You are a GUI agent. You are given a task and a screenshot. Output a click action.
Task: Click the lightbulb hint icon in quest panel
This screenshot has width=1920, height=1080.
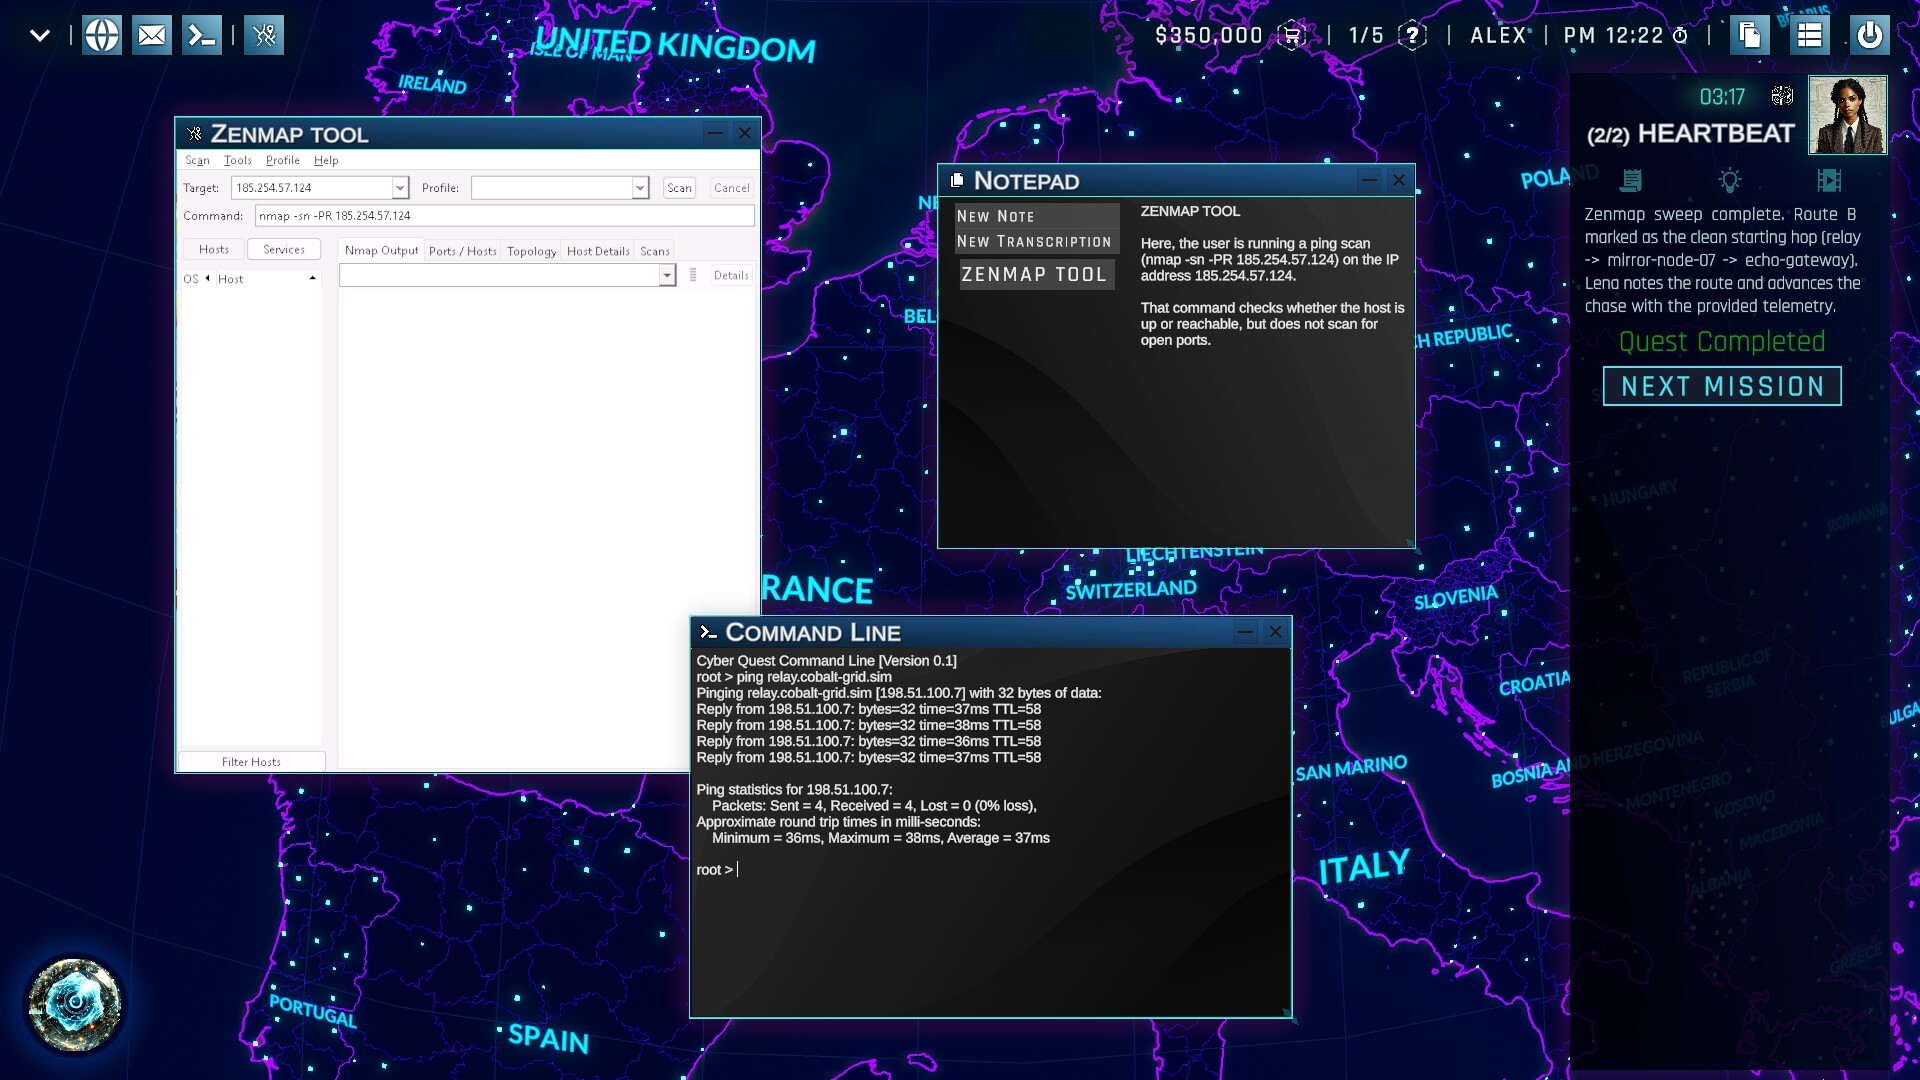click(1729, 181)
